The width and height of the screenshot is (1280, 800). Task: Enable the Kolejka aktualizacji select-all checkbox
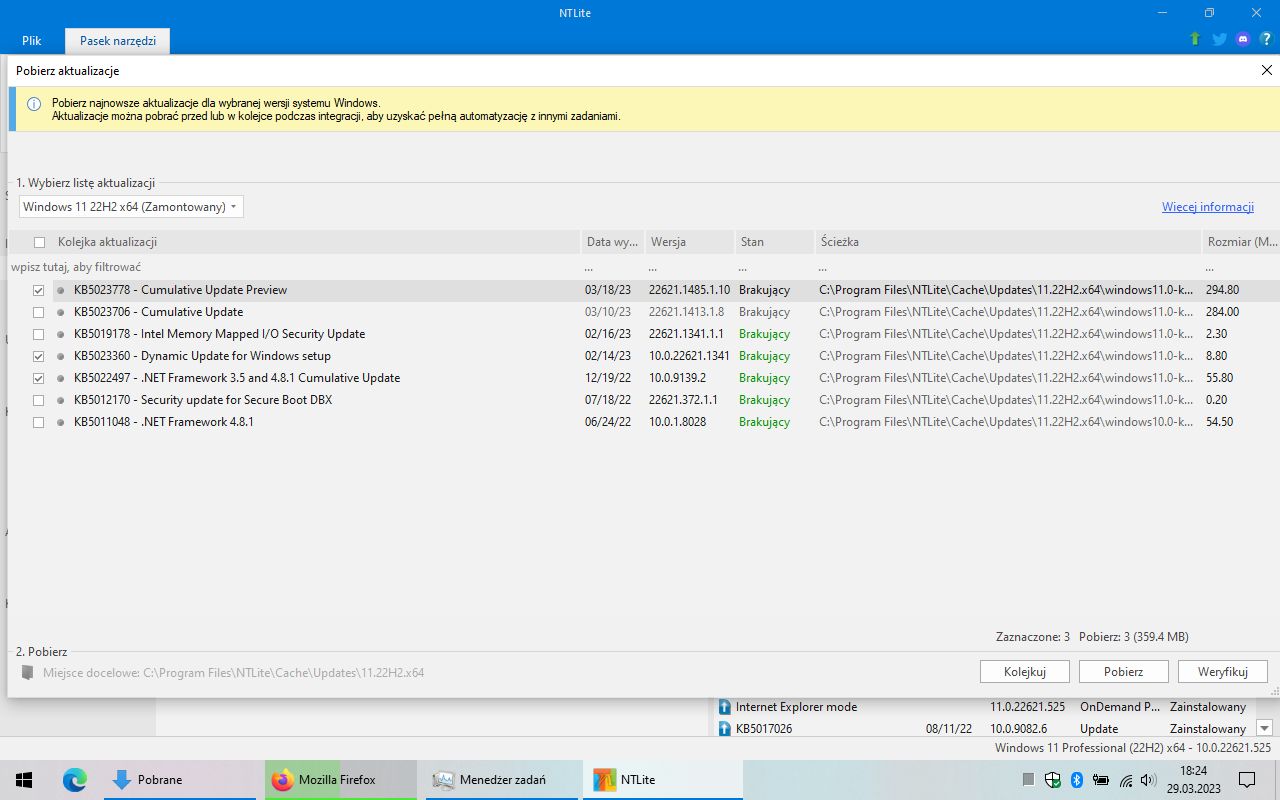pos(38,241)
